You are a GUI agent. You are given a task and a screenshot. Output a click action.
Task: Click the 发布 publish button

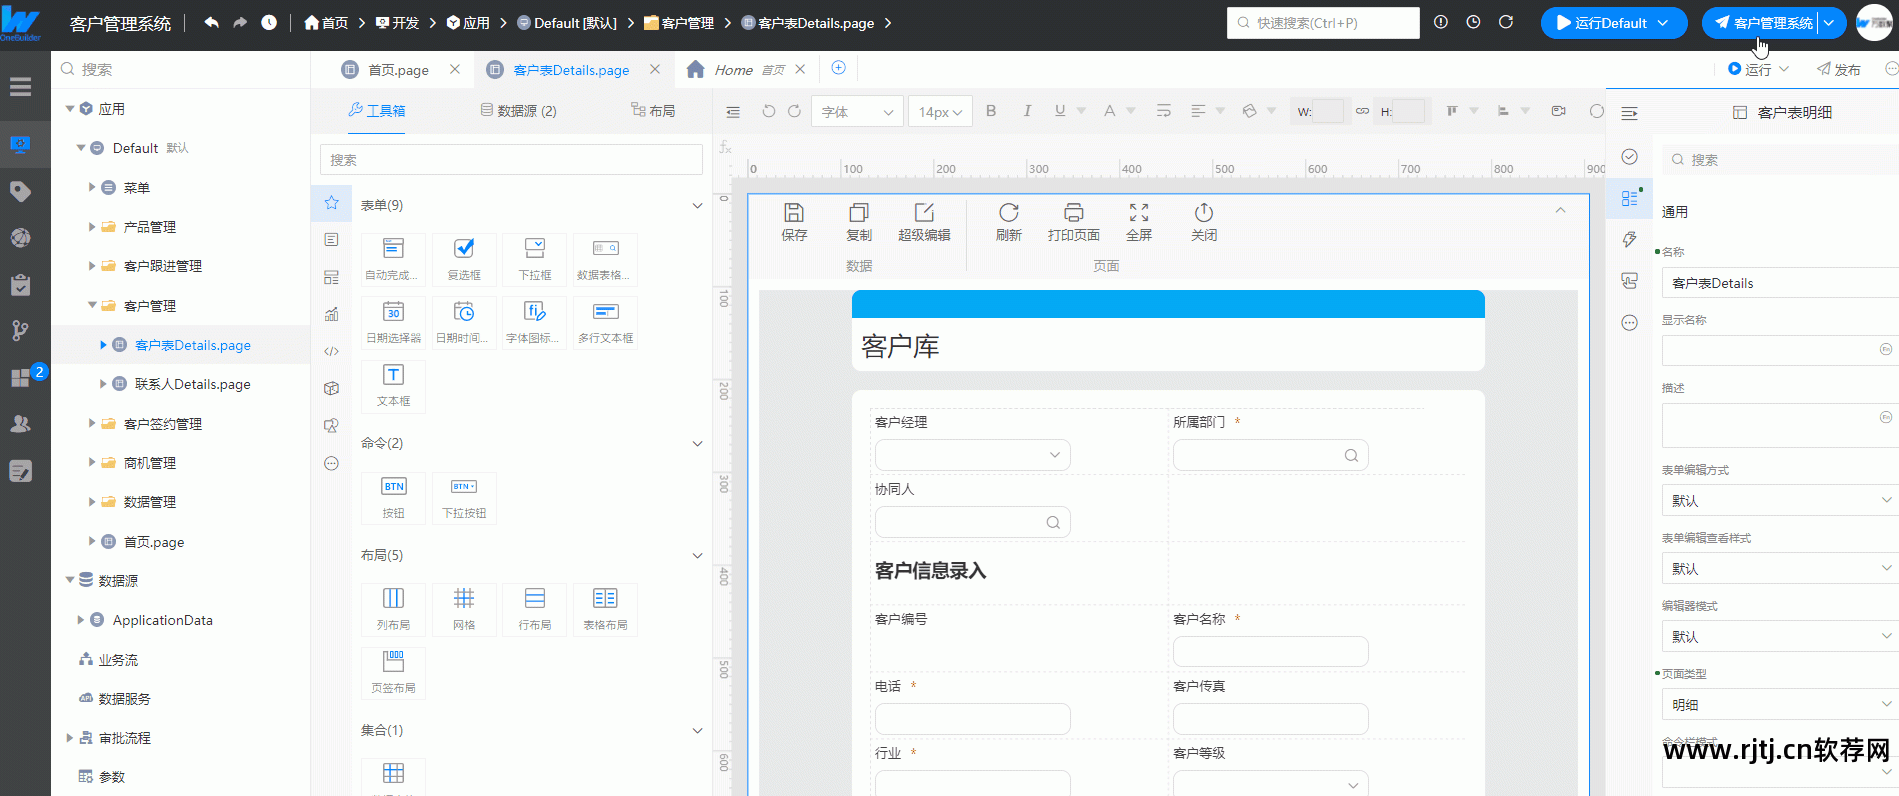coord(1839,69)
